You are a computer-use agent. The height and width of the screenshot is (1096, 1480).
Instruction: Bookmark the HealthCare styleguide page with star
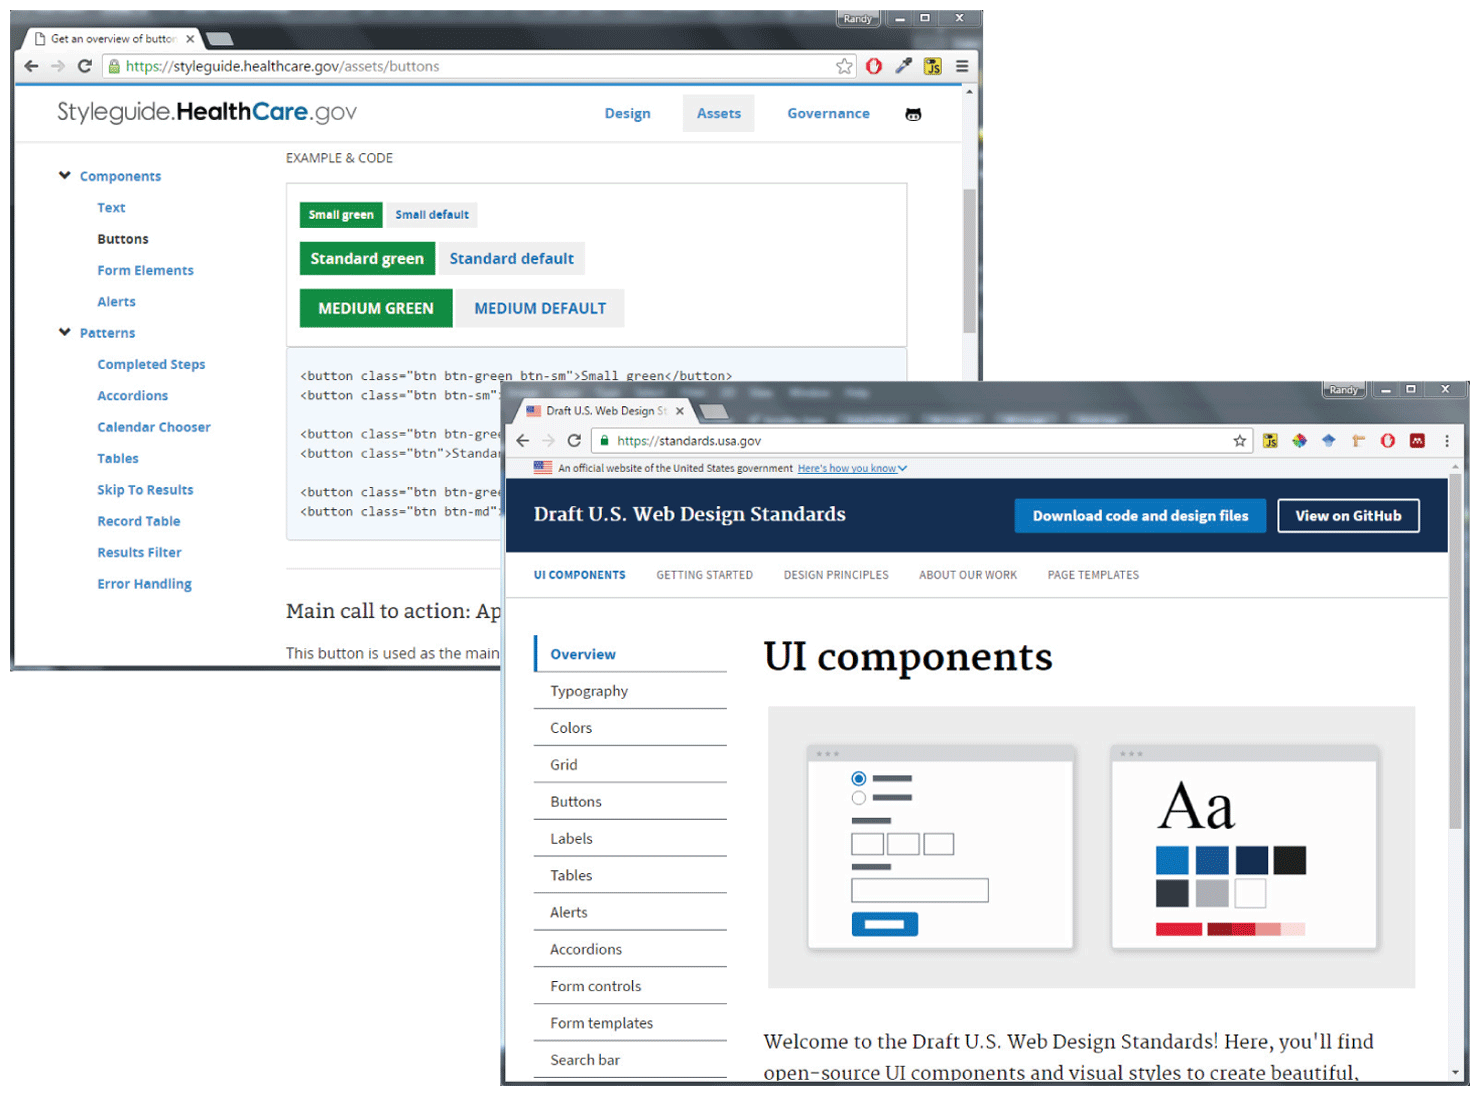[844, 66]
